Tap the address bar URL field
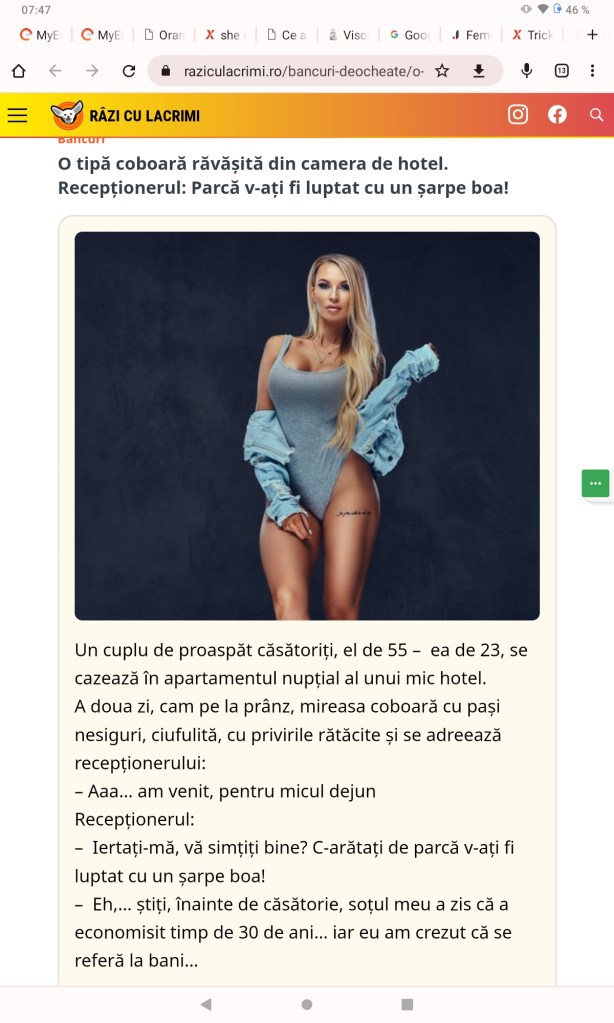Image resolution: width=614 pixels, height=1023 pixels. pyautogui.click(x=304, y=71)
